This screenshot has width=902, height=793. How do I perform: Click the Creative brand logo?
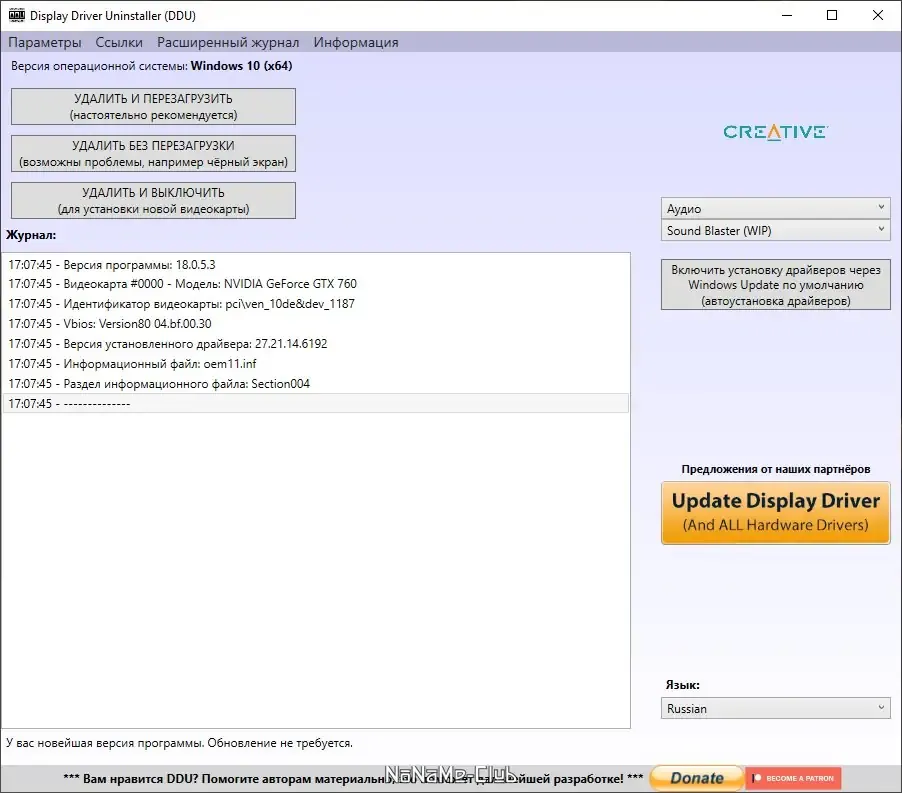click(x=775, y=132)
